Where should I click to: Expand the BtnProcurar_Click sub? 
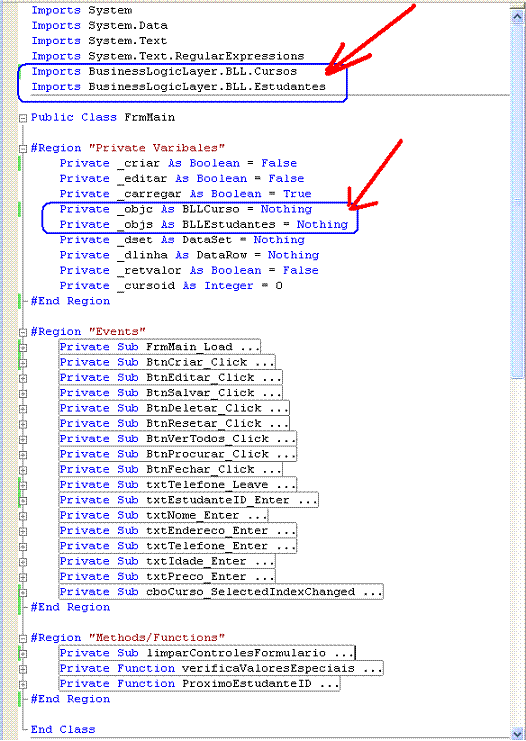pyautogui.click(x=23, y=455)
